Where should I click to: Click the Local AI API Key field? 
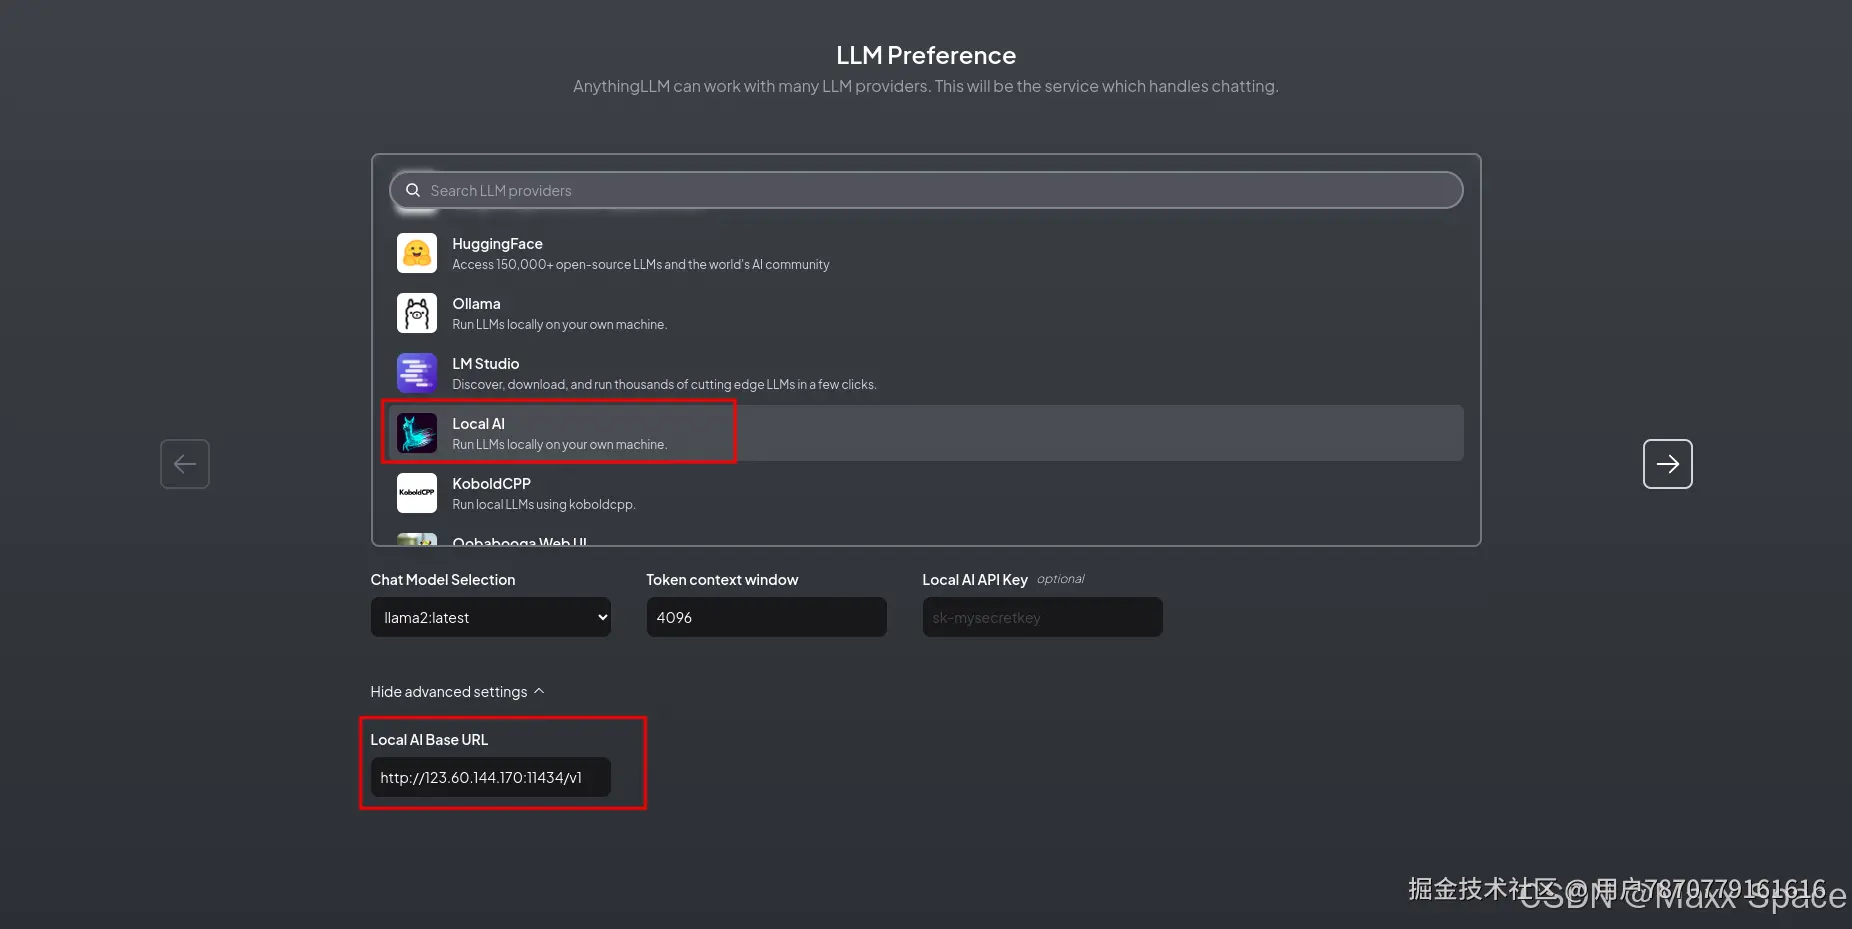[x=1042, y=617]
